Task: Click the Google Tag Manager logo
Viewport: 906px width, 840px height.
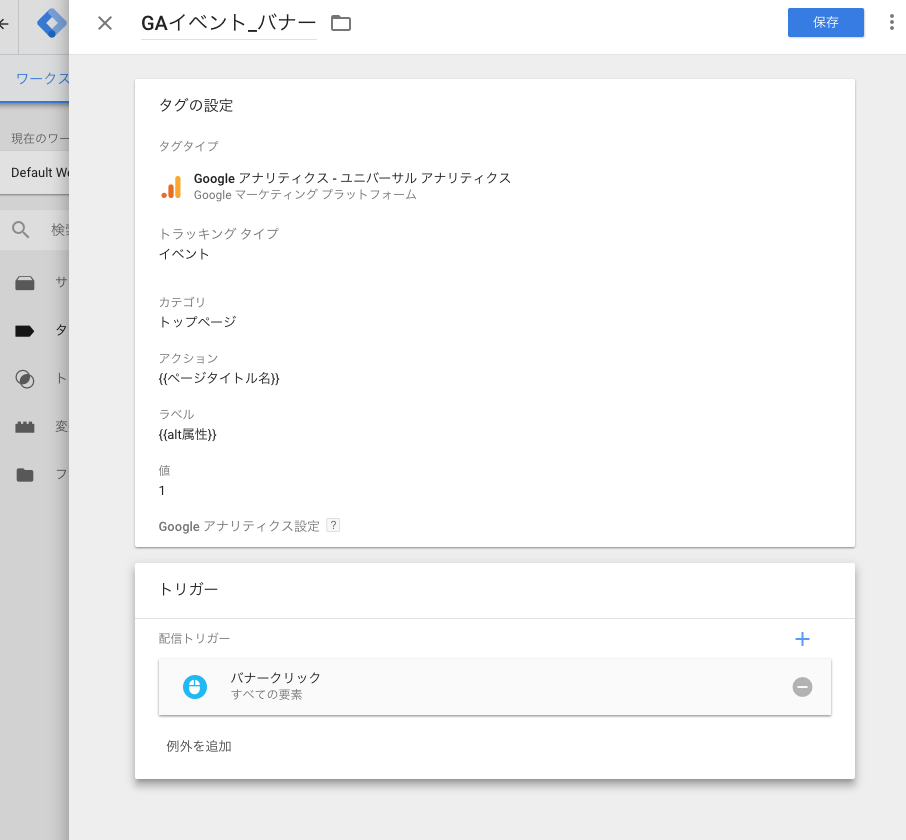Action: coord(51,25)
